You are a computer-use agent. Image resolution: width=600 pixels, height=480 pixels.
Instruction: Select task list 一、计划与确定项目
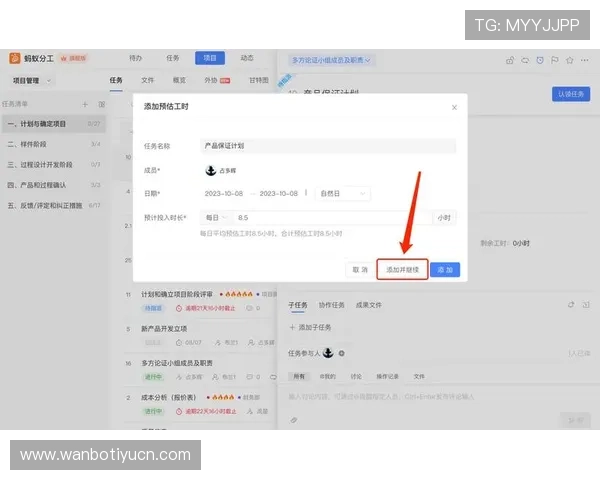click(54, 124)
